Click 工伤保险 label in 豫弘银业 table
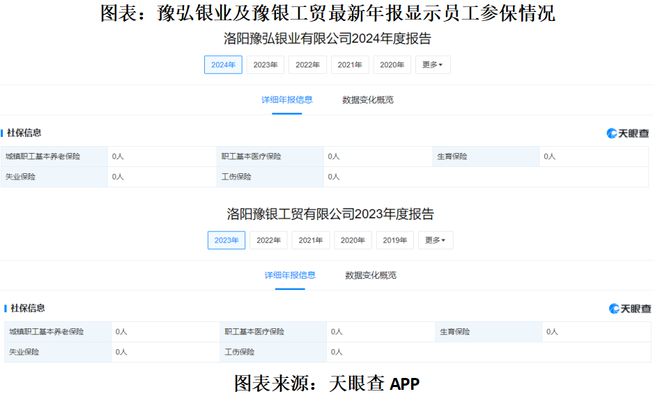Screen dimensions: 660x401 click(x=236, y=177)
